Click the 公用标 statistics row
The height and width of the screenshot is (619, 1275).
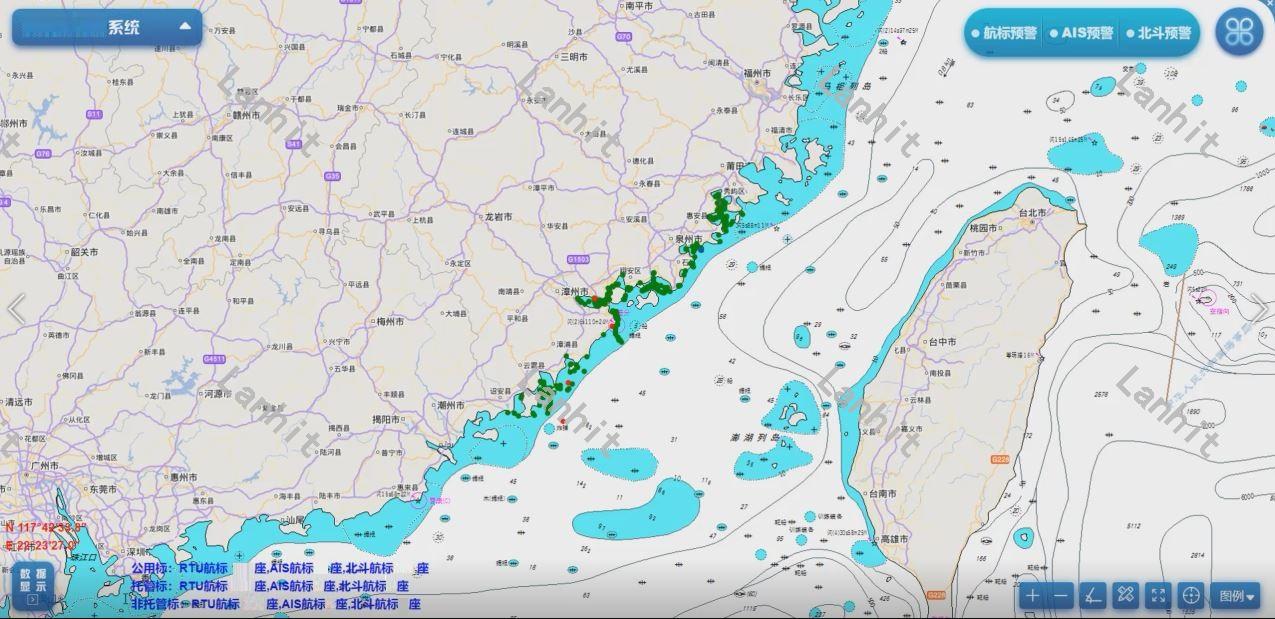[280, 568]
